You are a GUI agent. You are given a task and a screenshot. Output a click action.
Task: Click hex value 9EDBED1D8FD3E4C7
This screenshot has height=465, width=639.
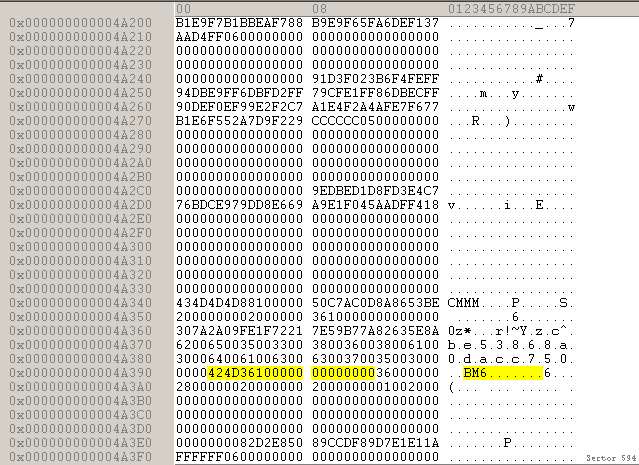376,190
